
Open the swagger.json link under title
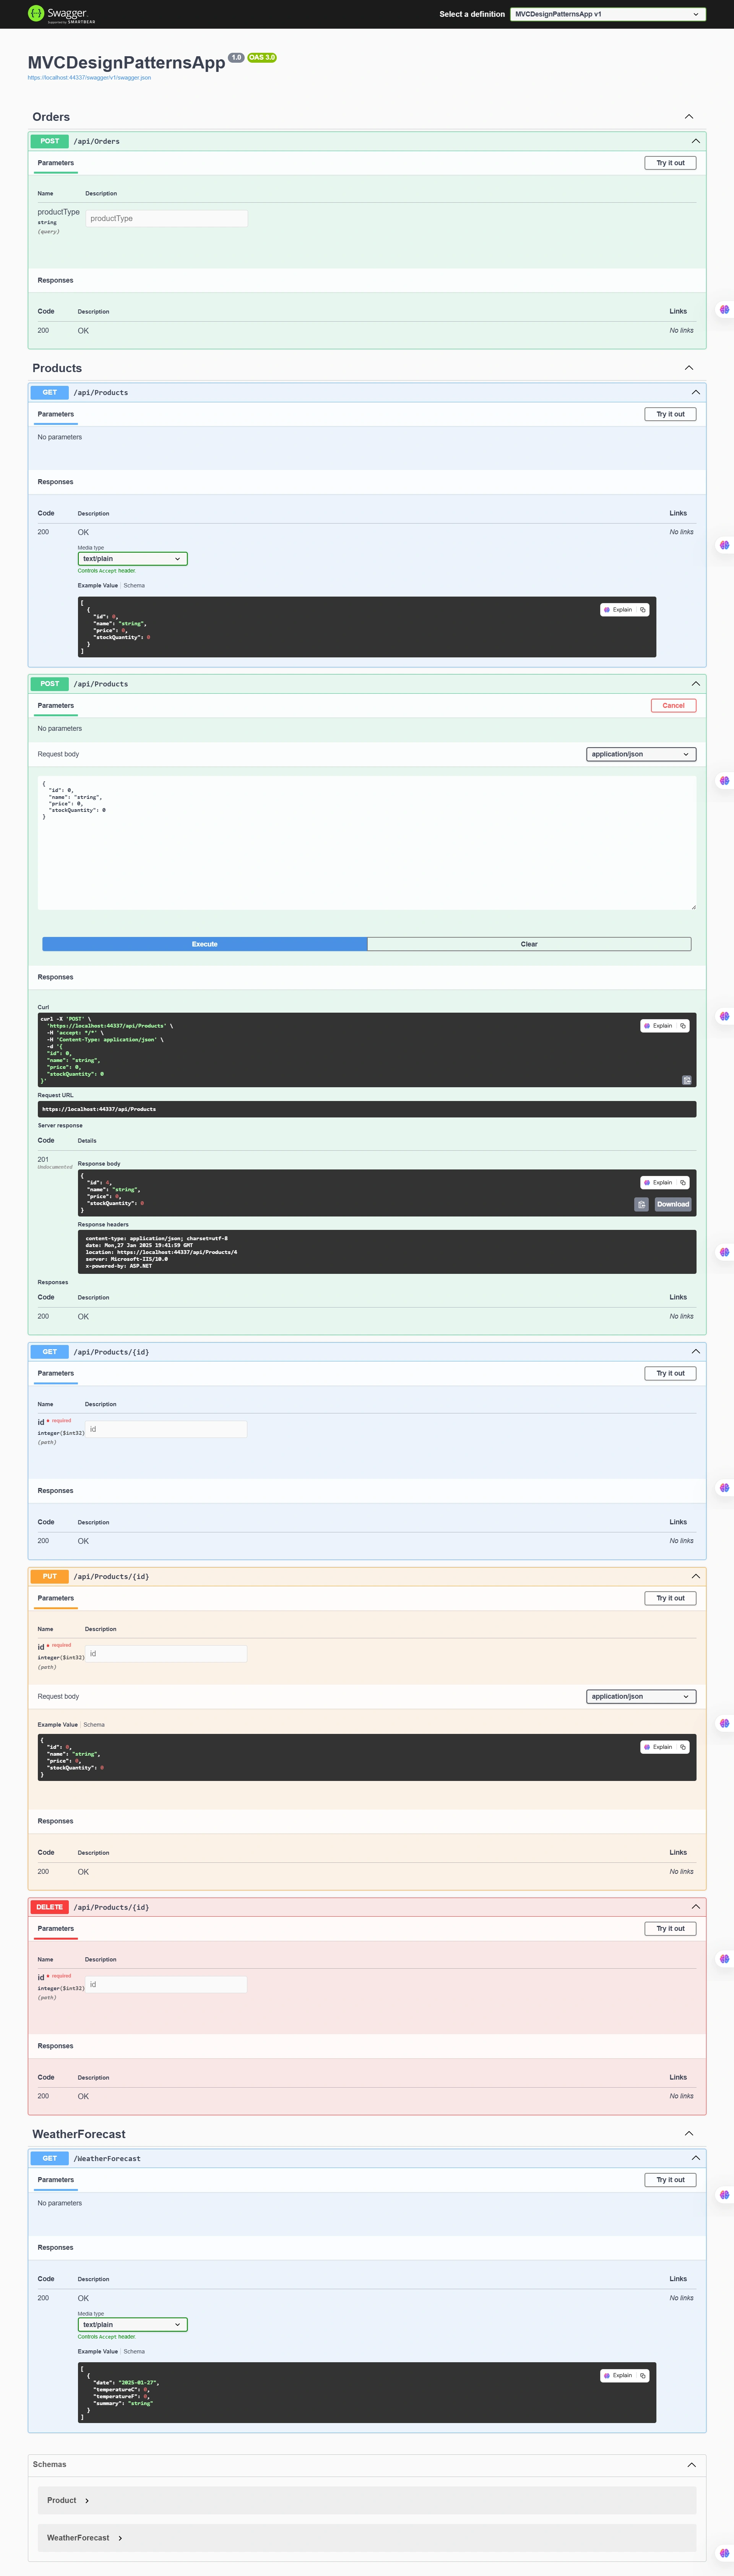point(89,77)
